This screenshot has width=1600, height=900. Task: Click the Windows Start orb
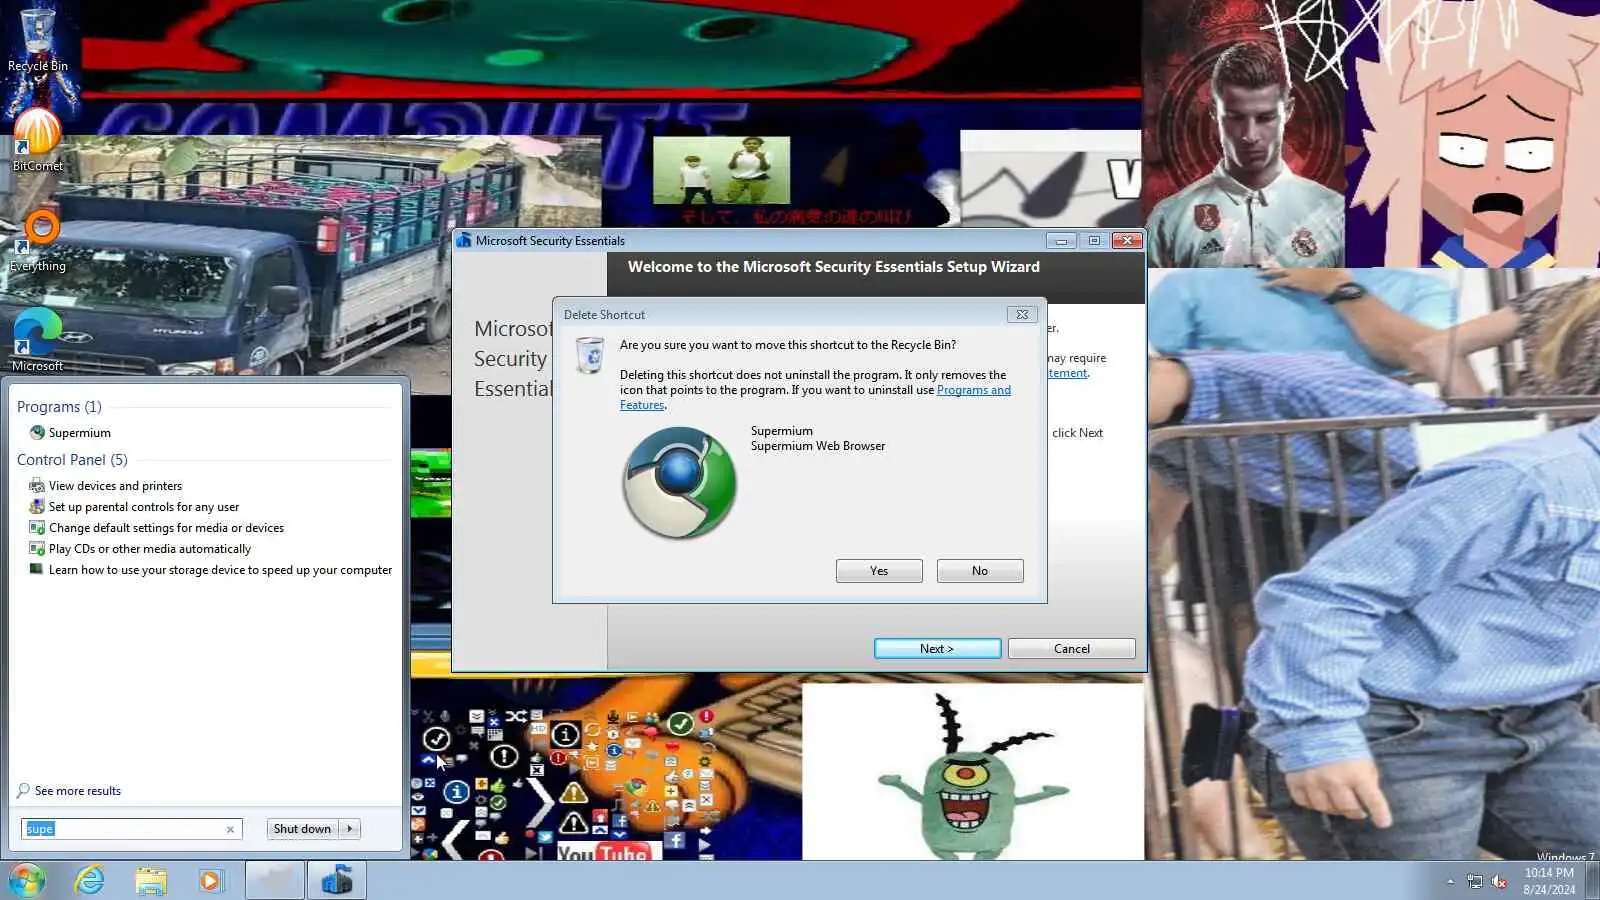pyautogui.click(x=27, y=881)
